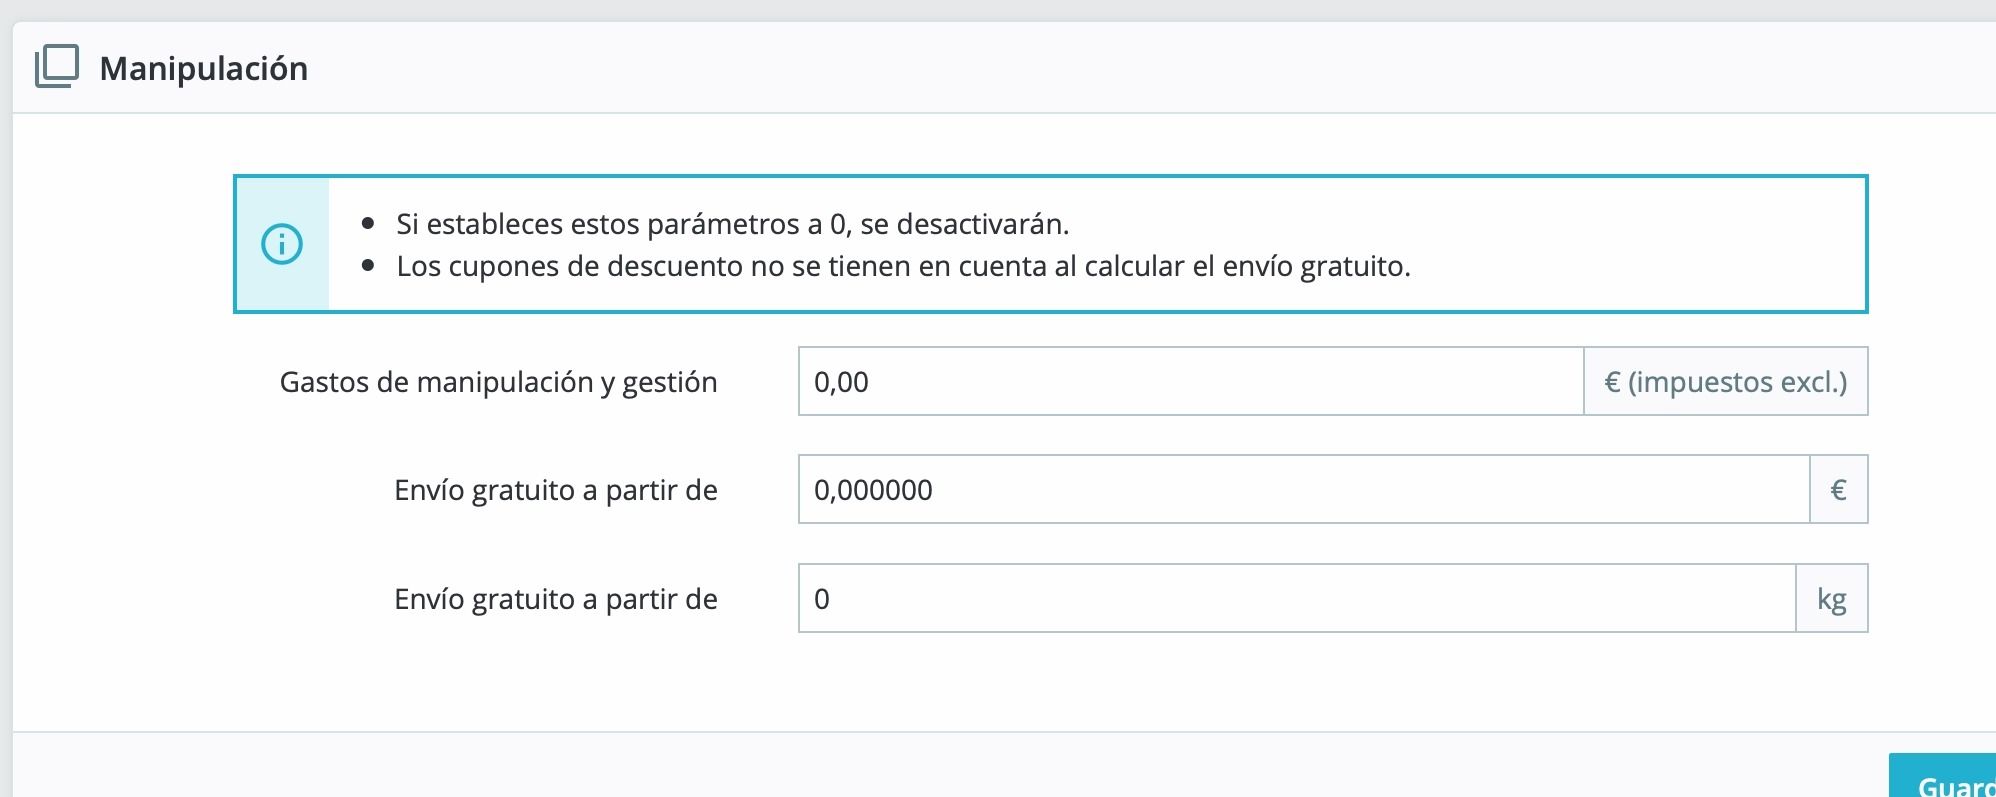1996x797 pixels.
Task: Click the Guardar save button
Action: (x=1942, y=776)
